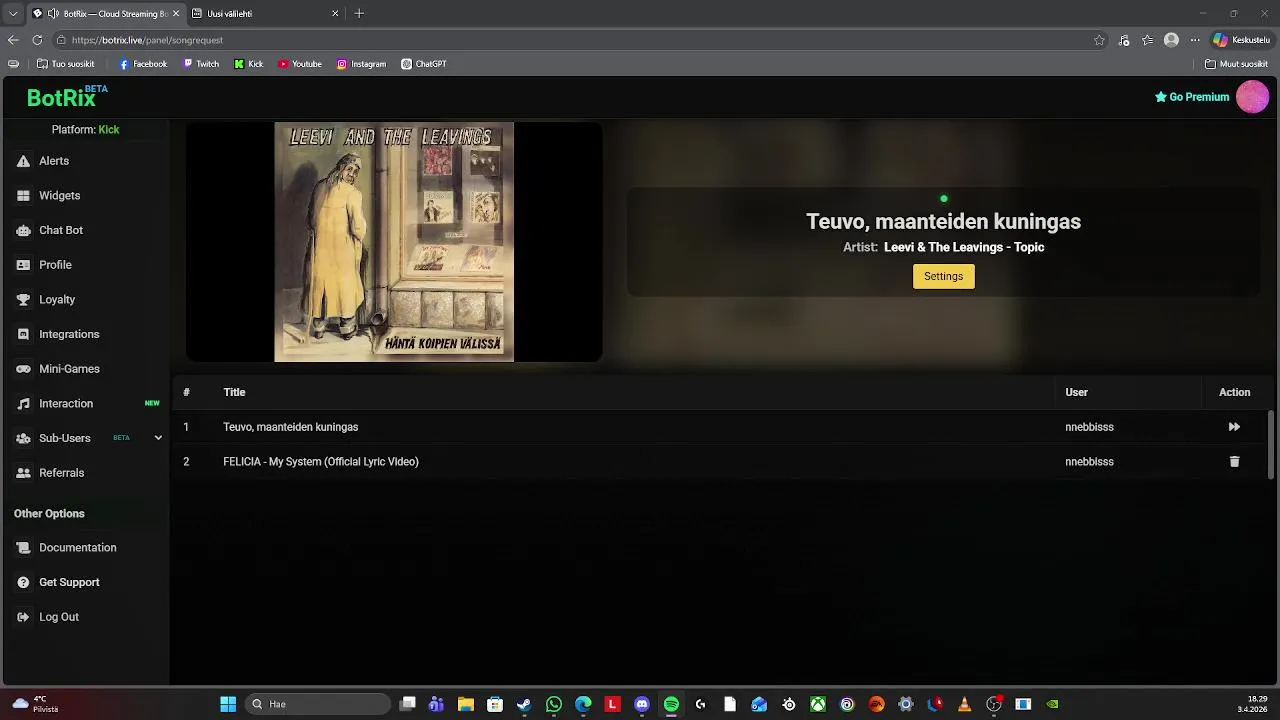Screen dimensions: 1280x720
Task: Open browser settings three-dot menu
Action: 1194,40
